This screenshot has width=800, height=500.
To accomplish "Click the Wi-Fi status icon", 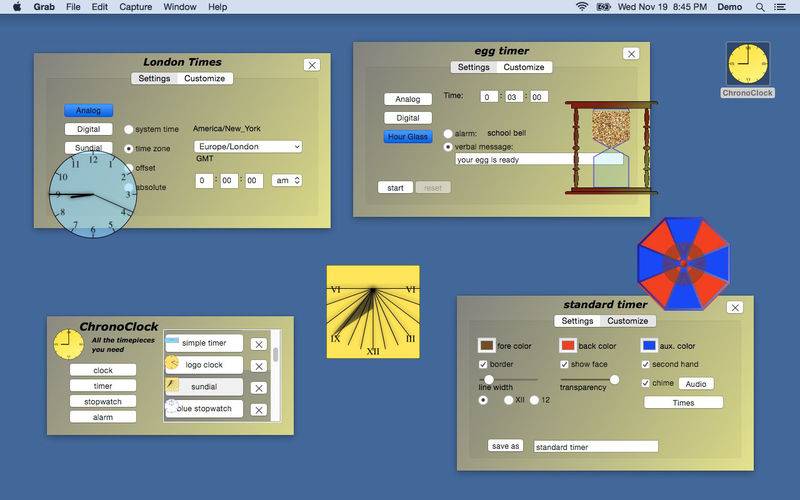I will point(582,7).
